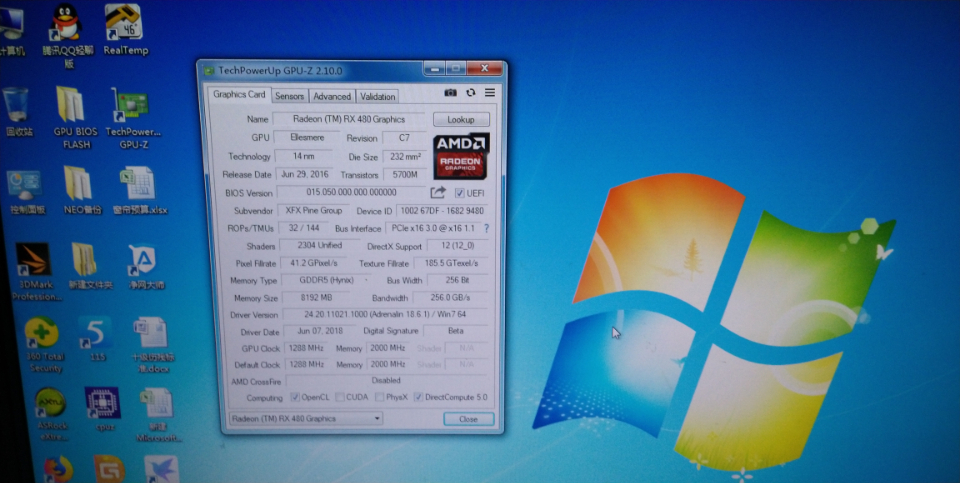The height and width of the screenshot is (483, 960).
Task: Click the GPU-Z refresh icon
Action: pyautogui.click(x=470, y=92)
